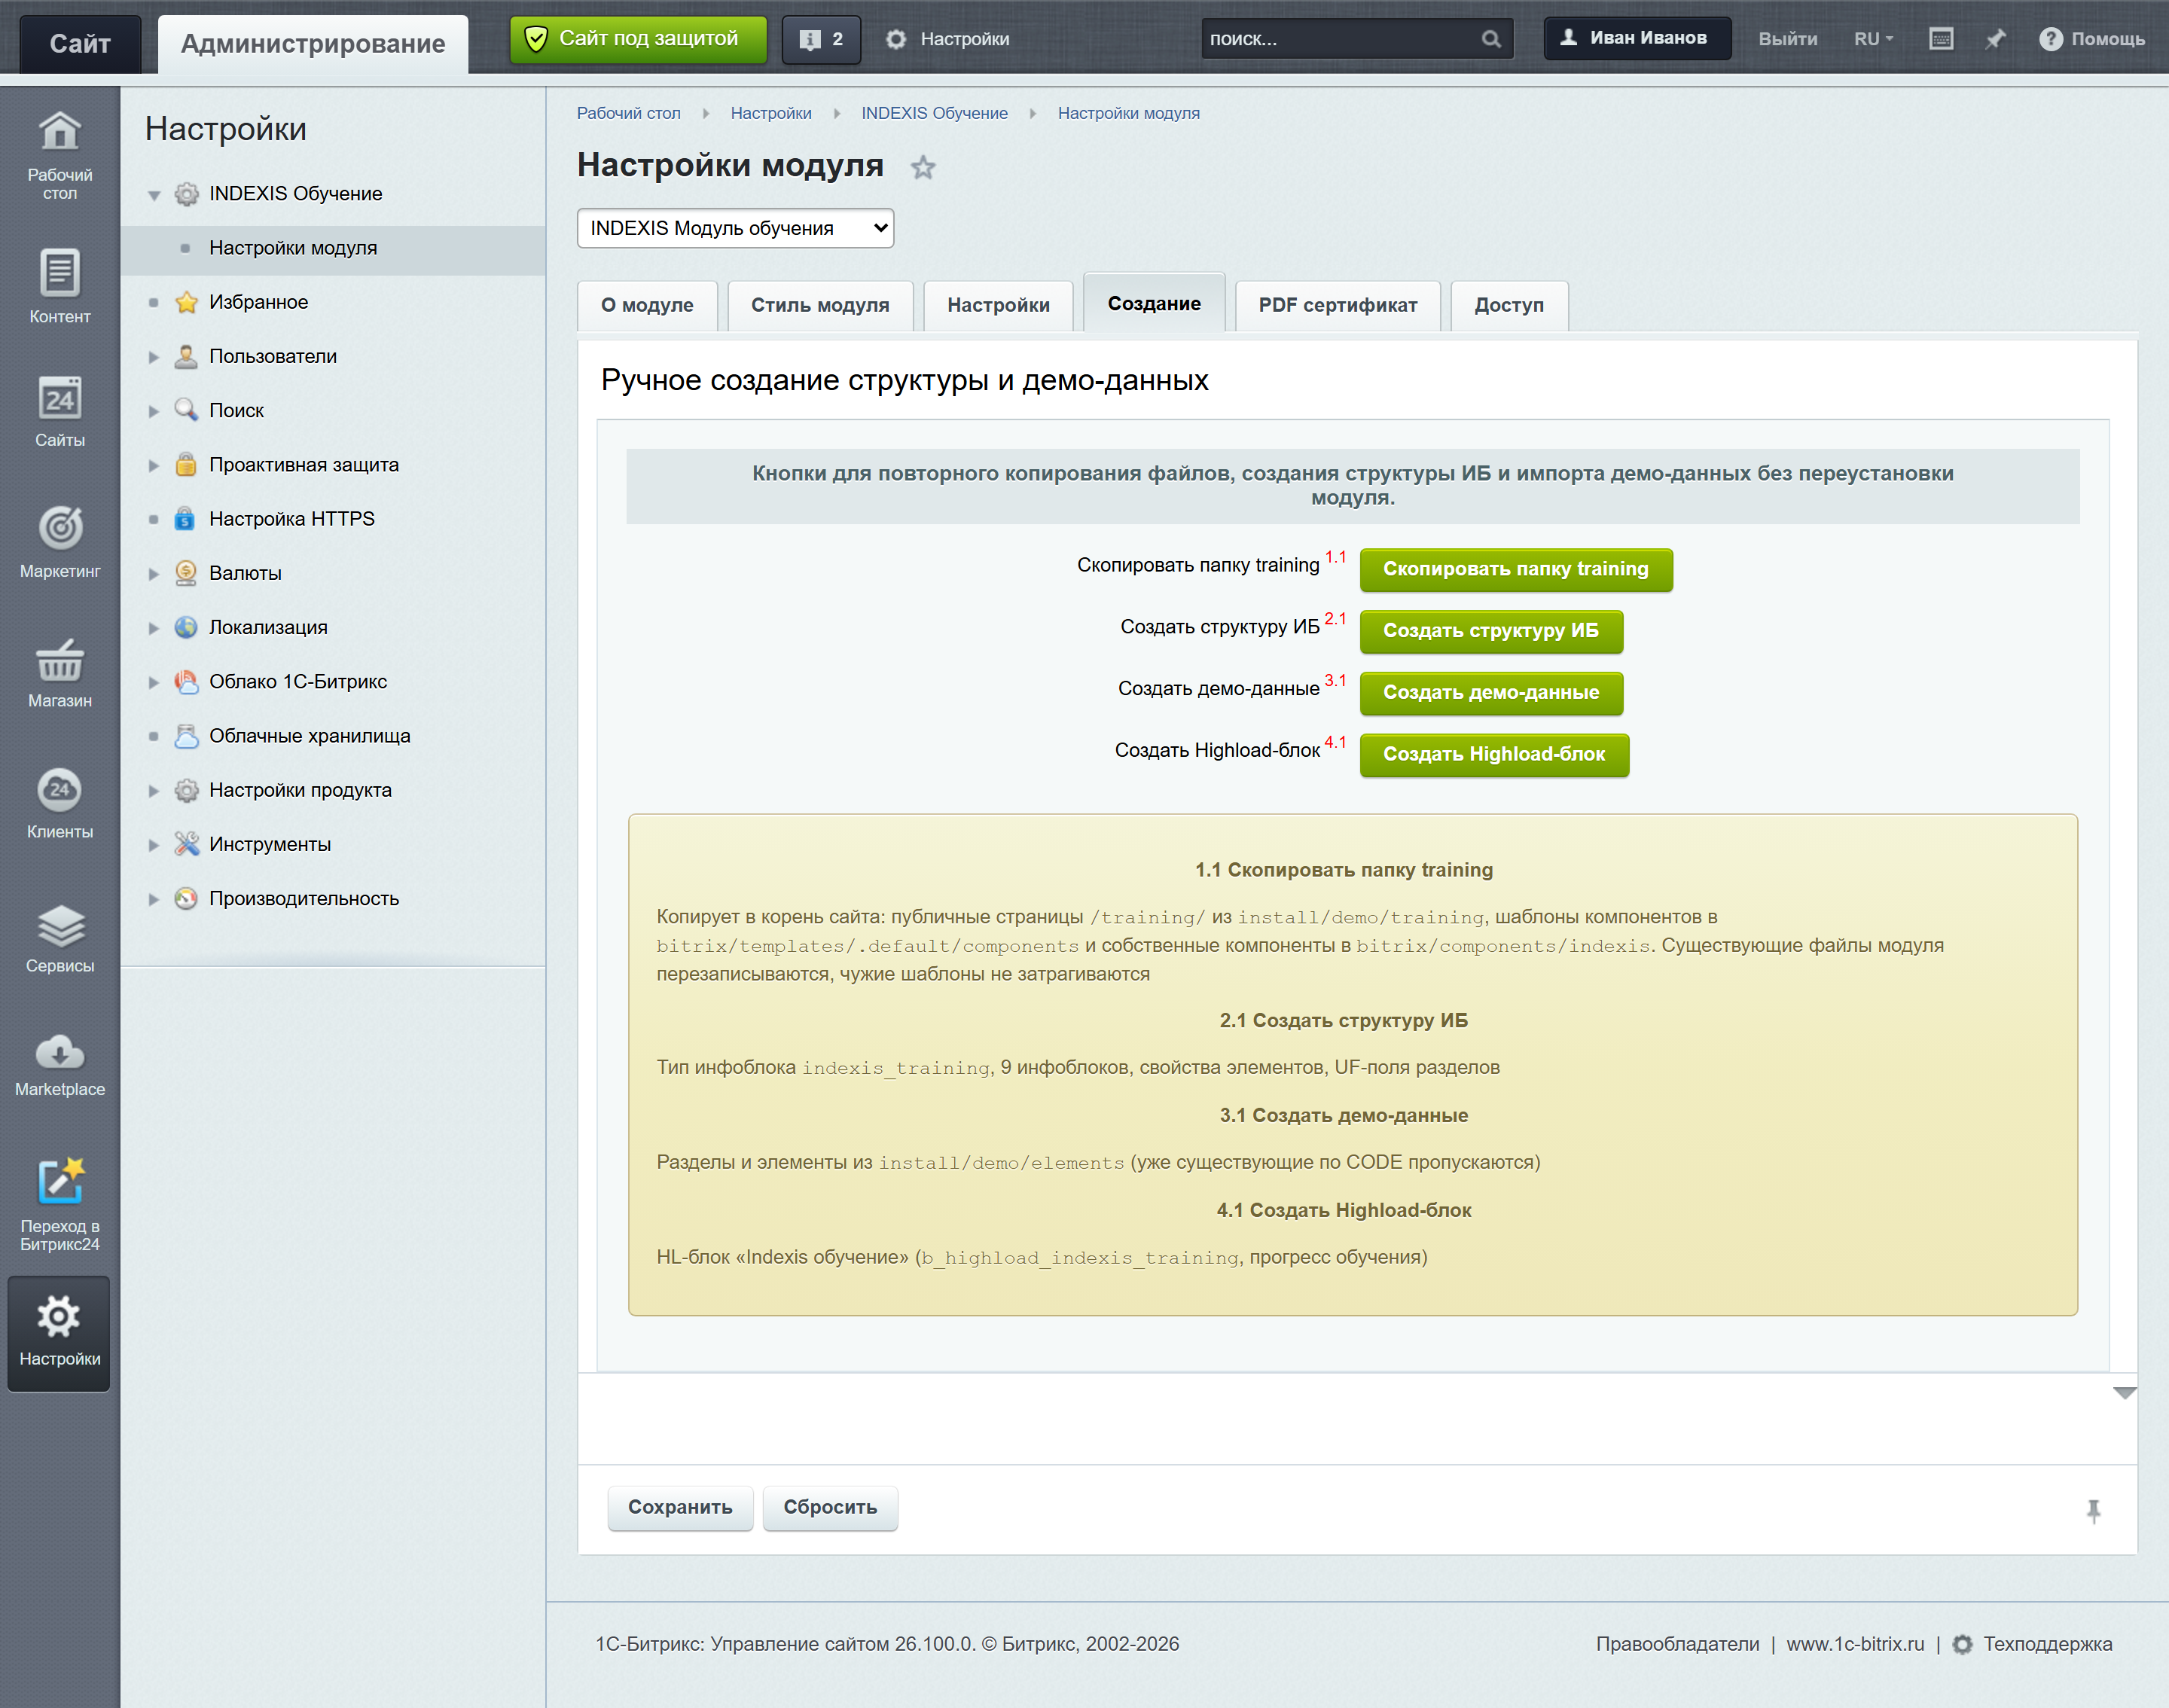Open Иван Иванов user profile
Viewport: 2169px width, 1708px height.
tap(1637, 38)
